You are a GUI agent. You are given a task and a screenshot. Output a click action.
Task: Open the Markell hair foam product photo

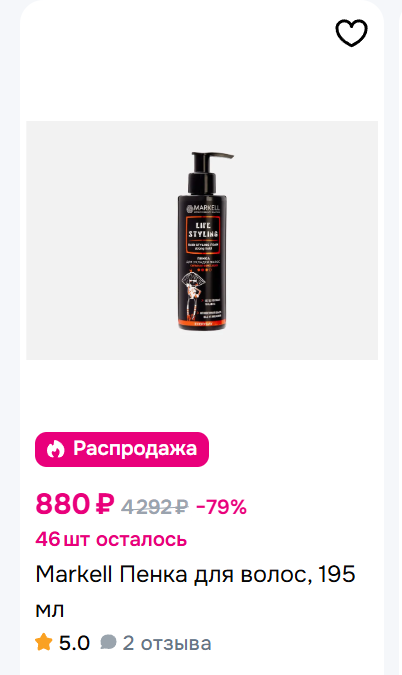pyautogui.click(x=202, y=240)
